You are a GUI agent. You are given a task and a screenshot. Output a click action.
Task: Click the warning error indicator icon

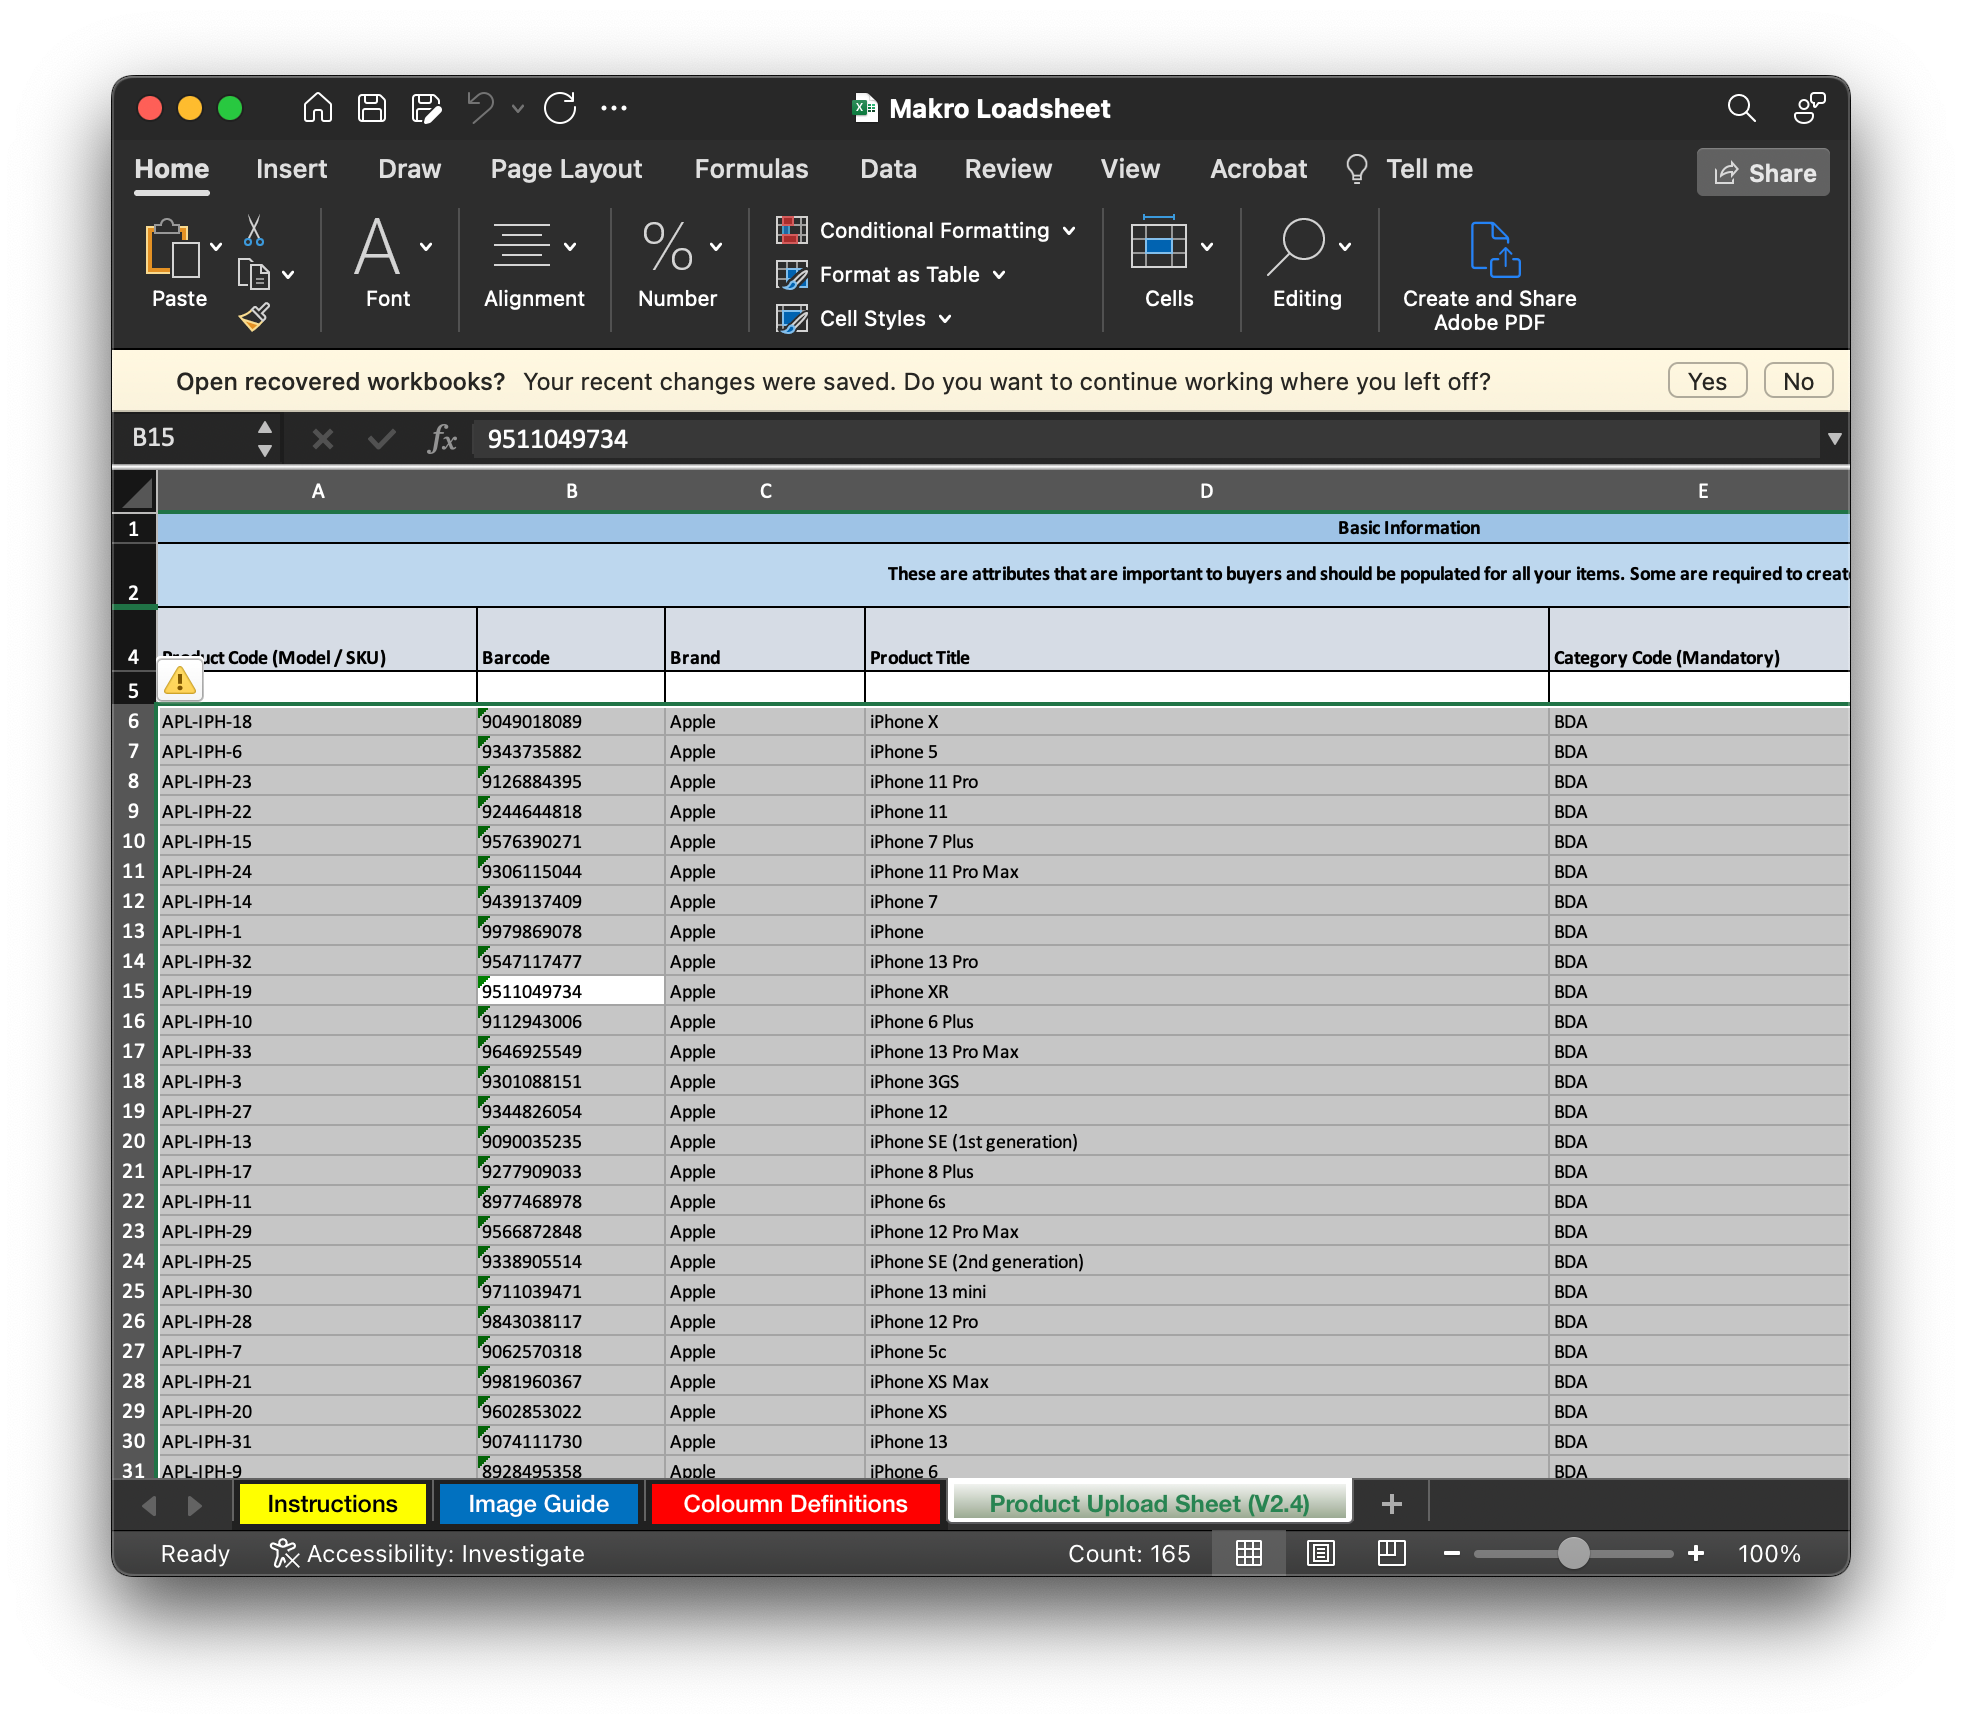pos(180,682)
